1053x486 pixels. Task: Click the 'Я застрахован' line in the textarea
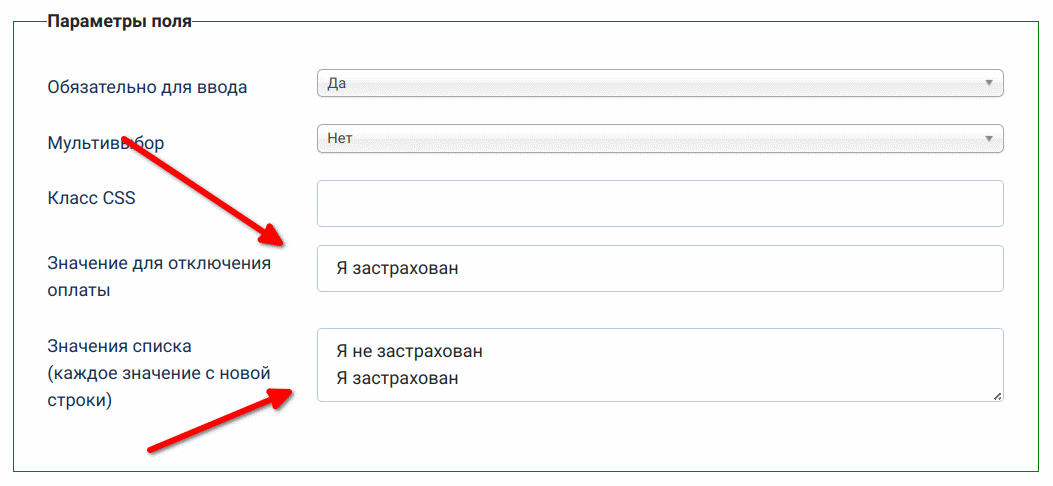pos(398,378)
